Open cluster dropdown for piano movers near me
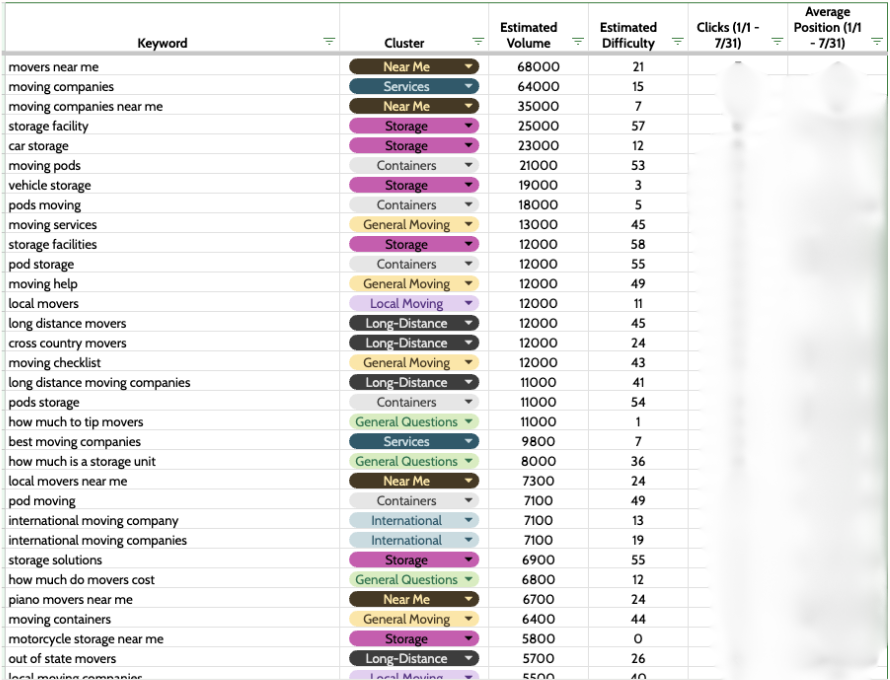Screen dimensions: 890x680 tap(468, 599)
